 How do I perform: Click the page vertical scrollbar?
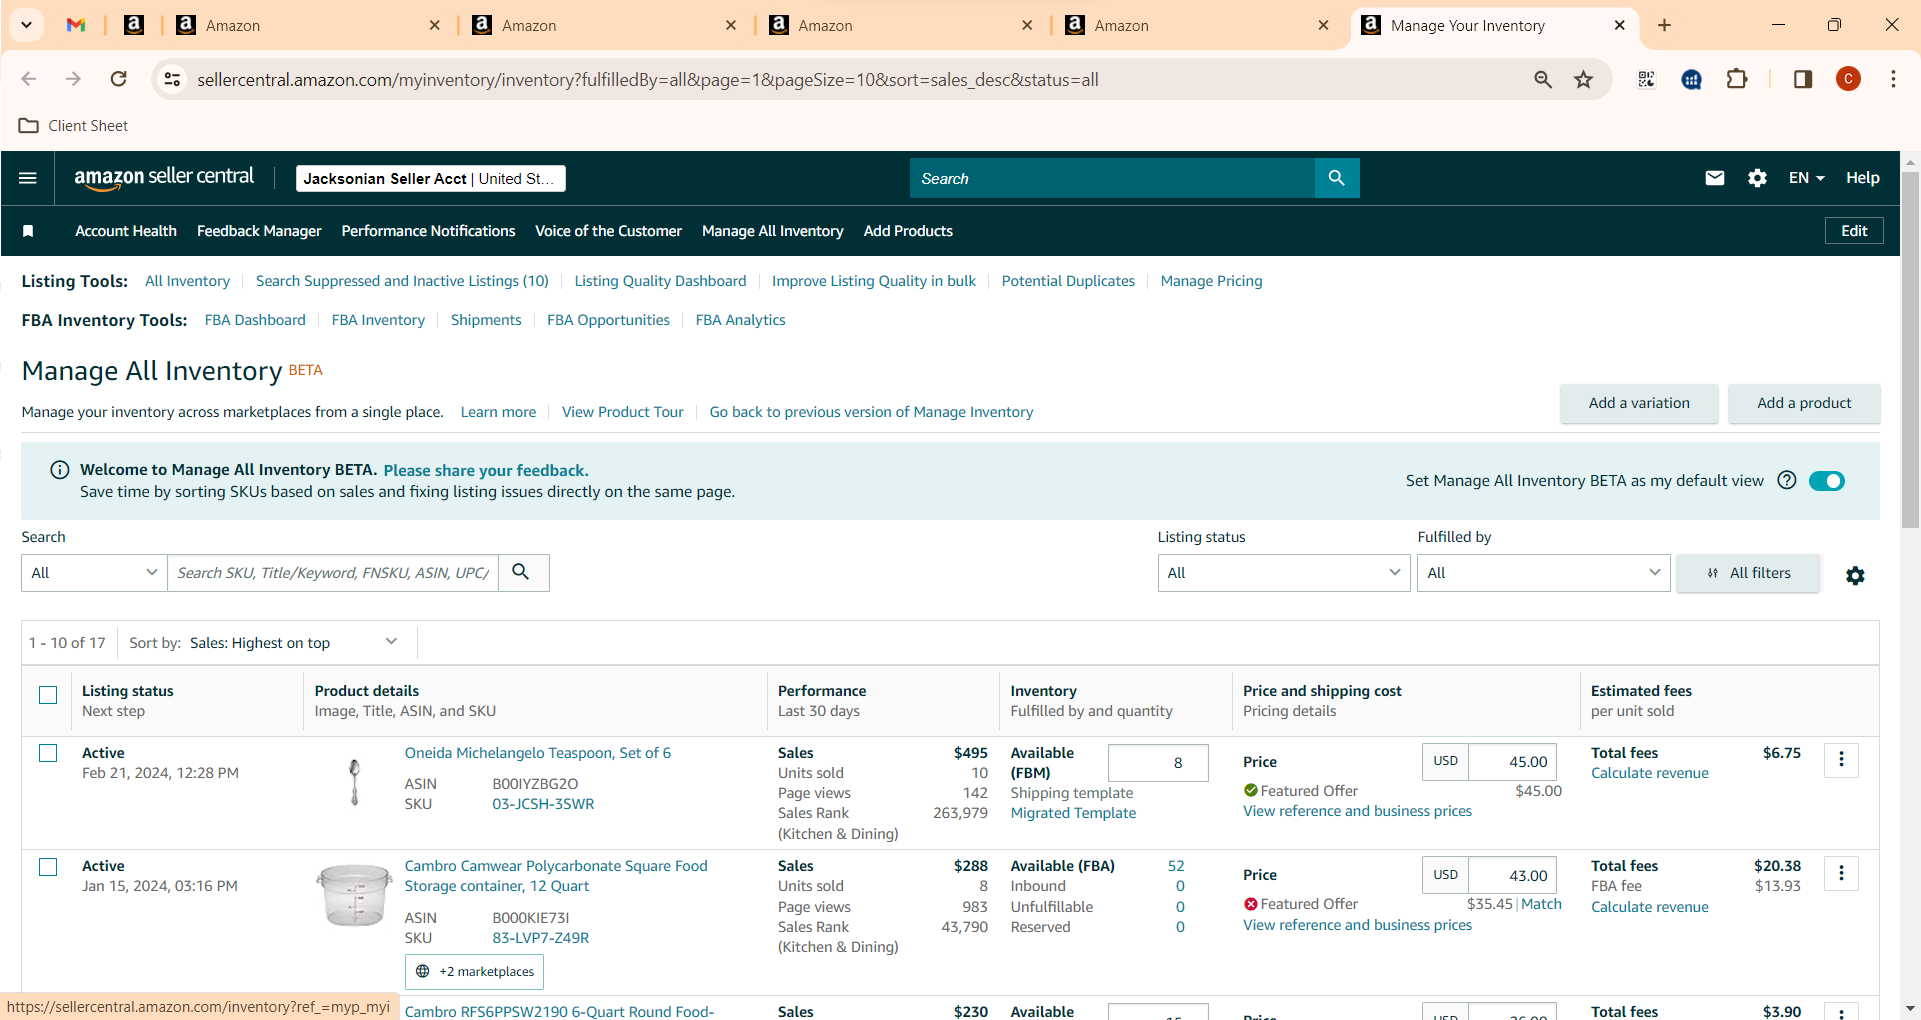(1910, 350)
